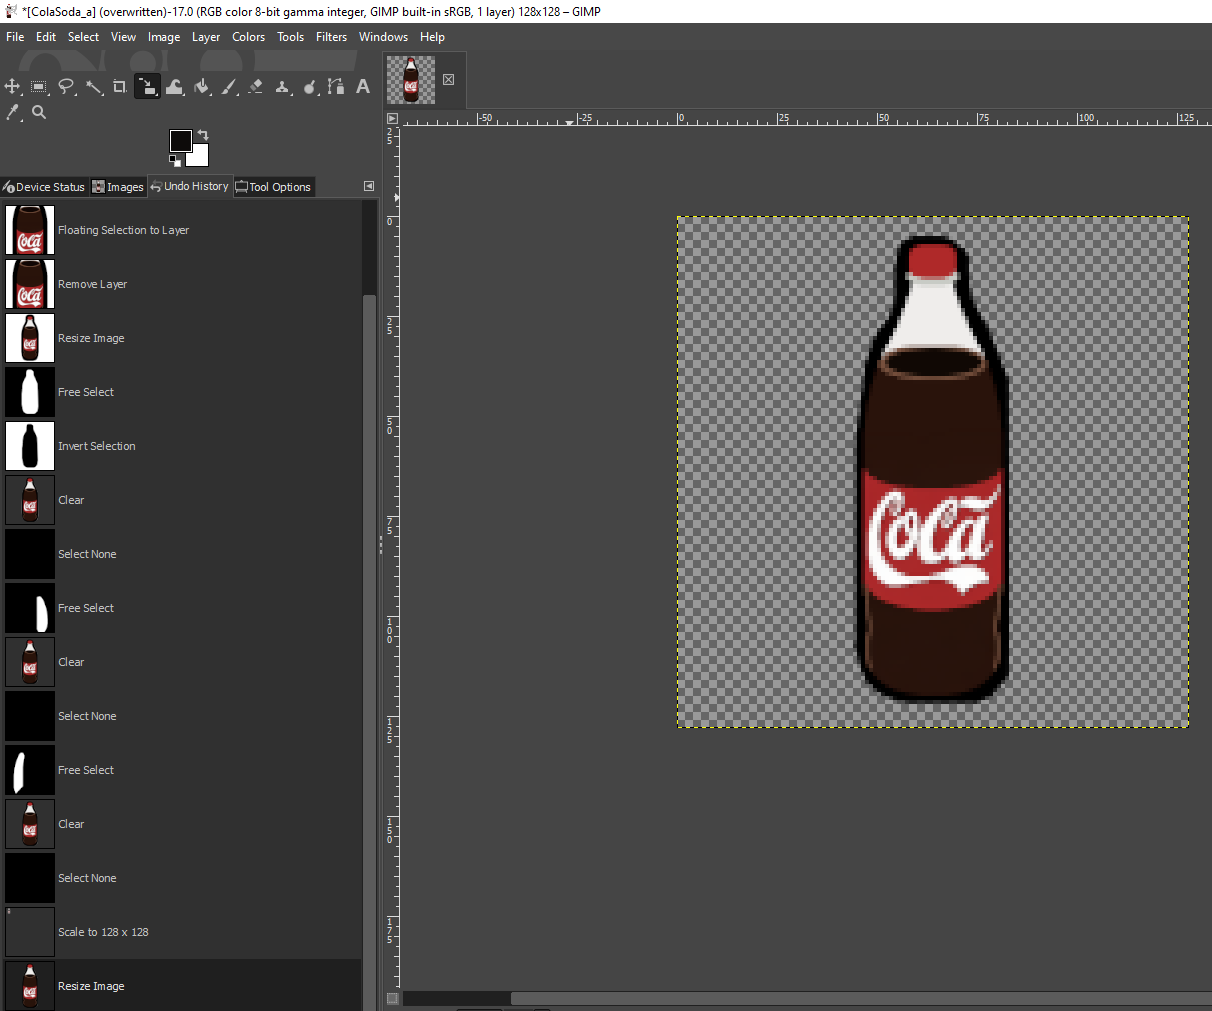Image resolution: width=1212 pixels, height=1011 pixels.
Task: Click the black foreground color swatch
Action: point(180,141)
